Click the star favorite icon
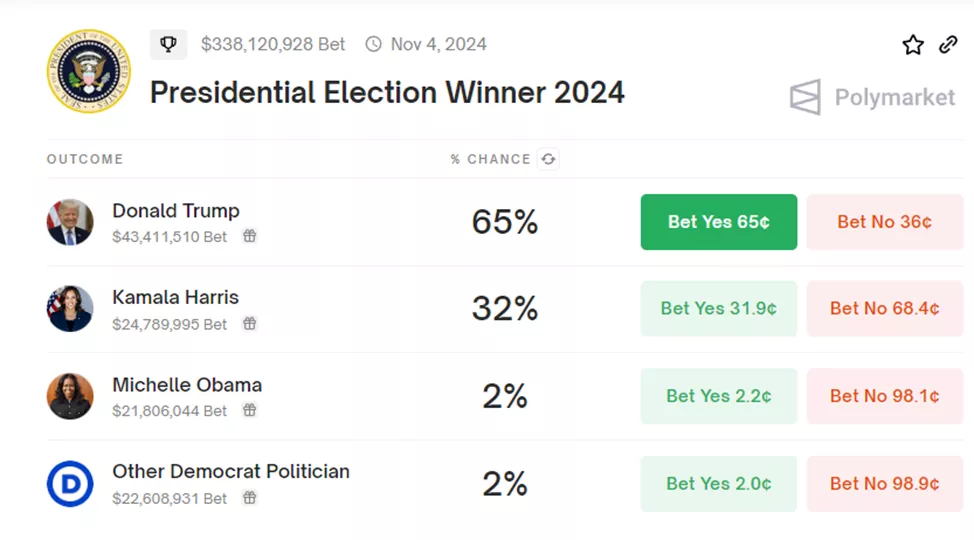 [x=913, y=45]
